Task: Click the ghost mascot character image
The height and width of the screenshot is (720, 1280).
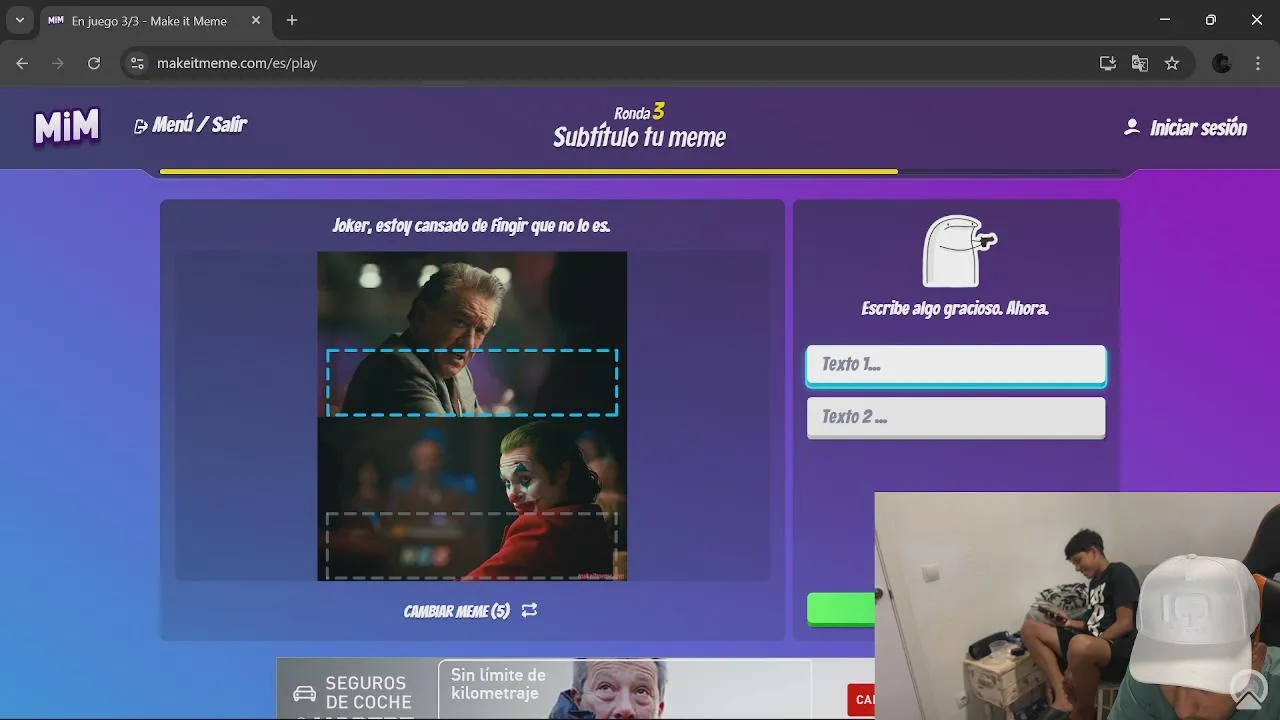Action: pos(957,251)
